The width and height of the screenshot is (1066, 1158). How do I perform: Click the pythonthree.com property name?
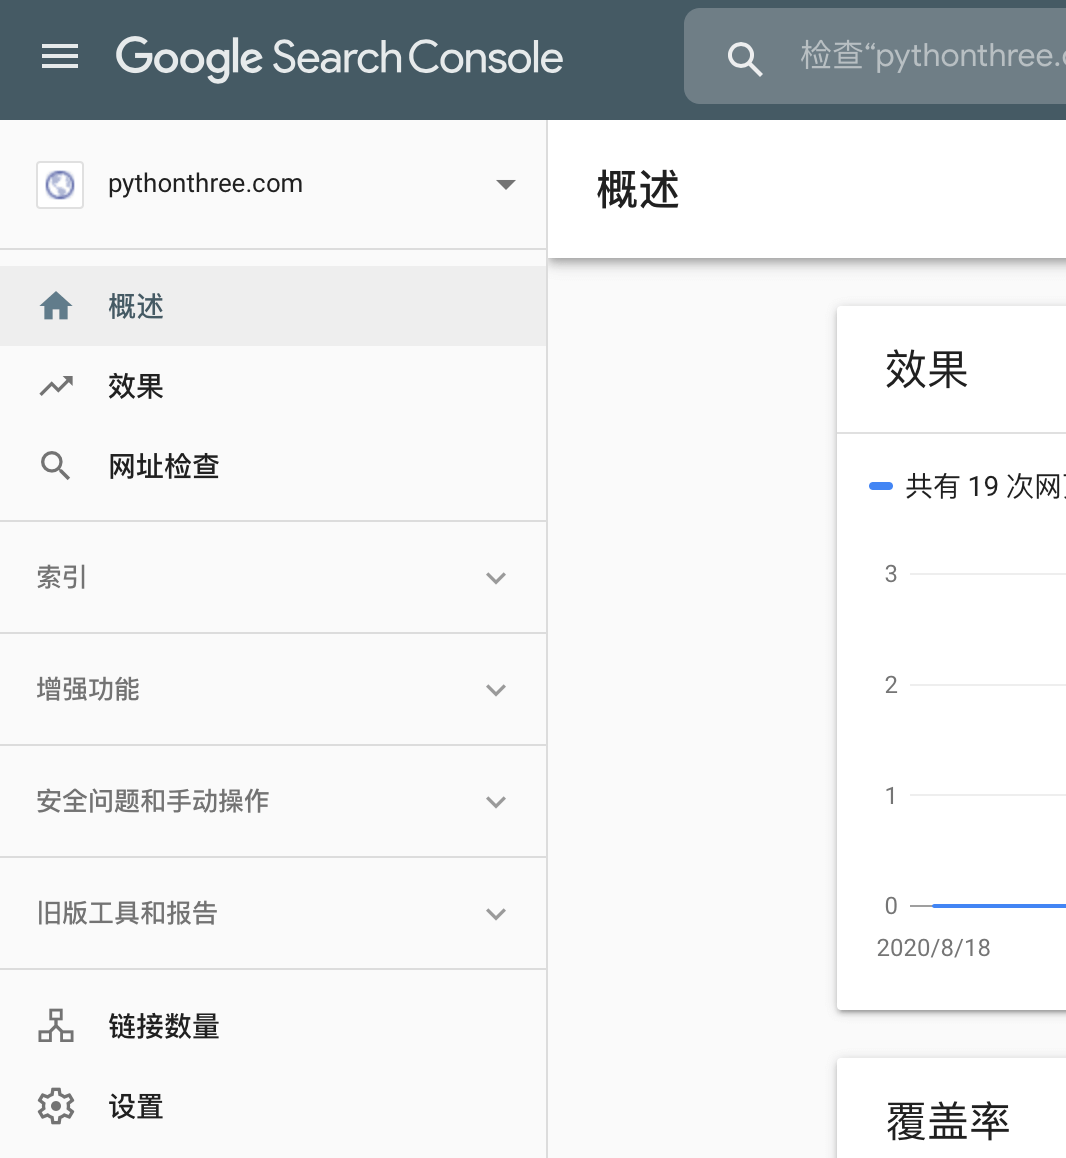pos(205,184)
